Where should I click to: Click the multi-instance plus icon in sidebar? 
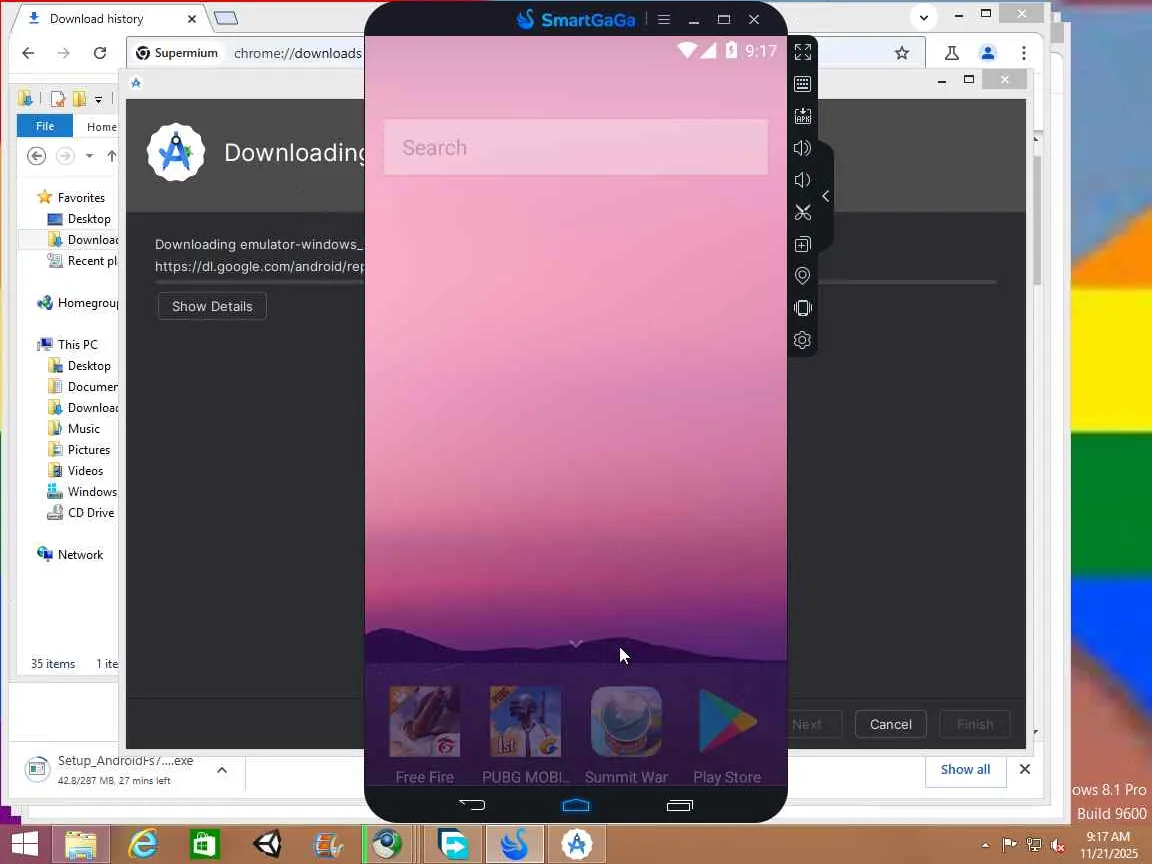tap(802, 244)
